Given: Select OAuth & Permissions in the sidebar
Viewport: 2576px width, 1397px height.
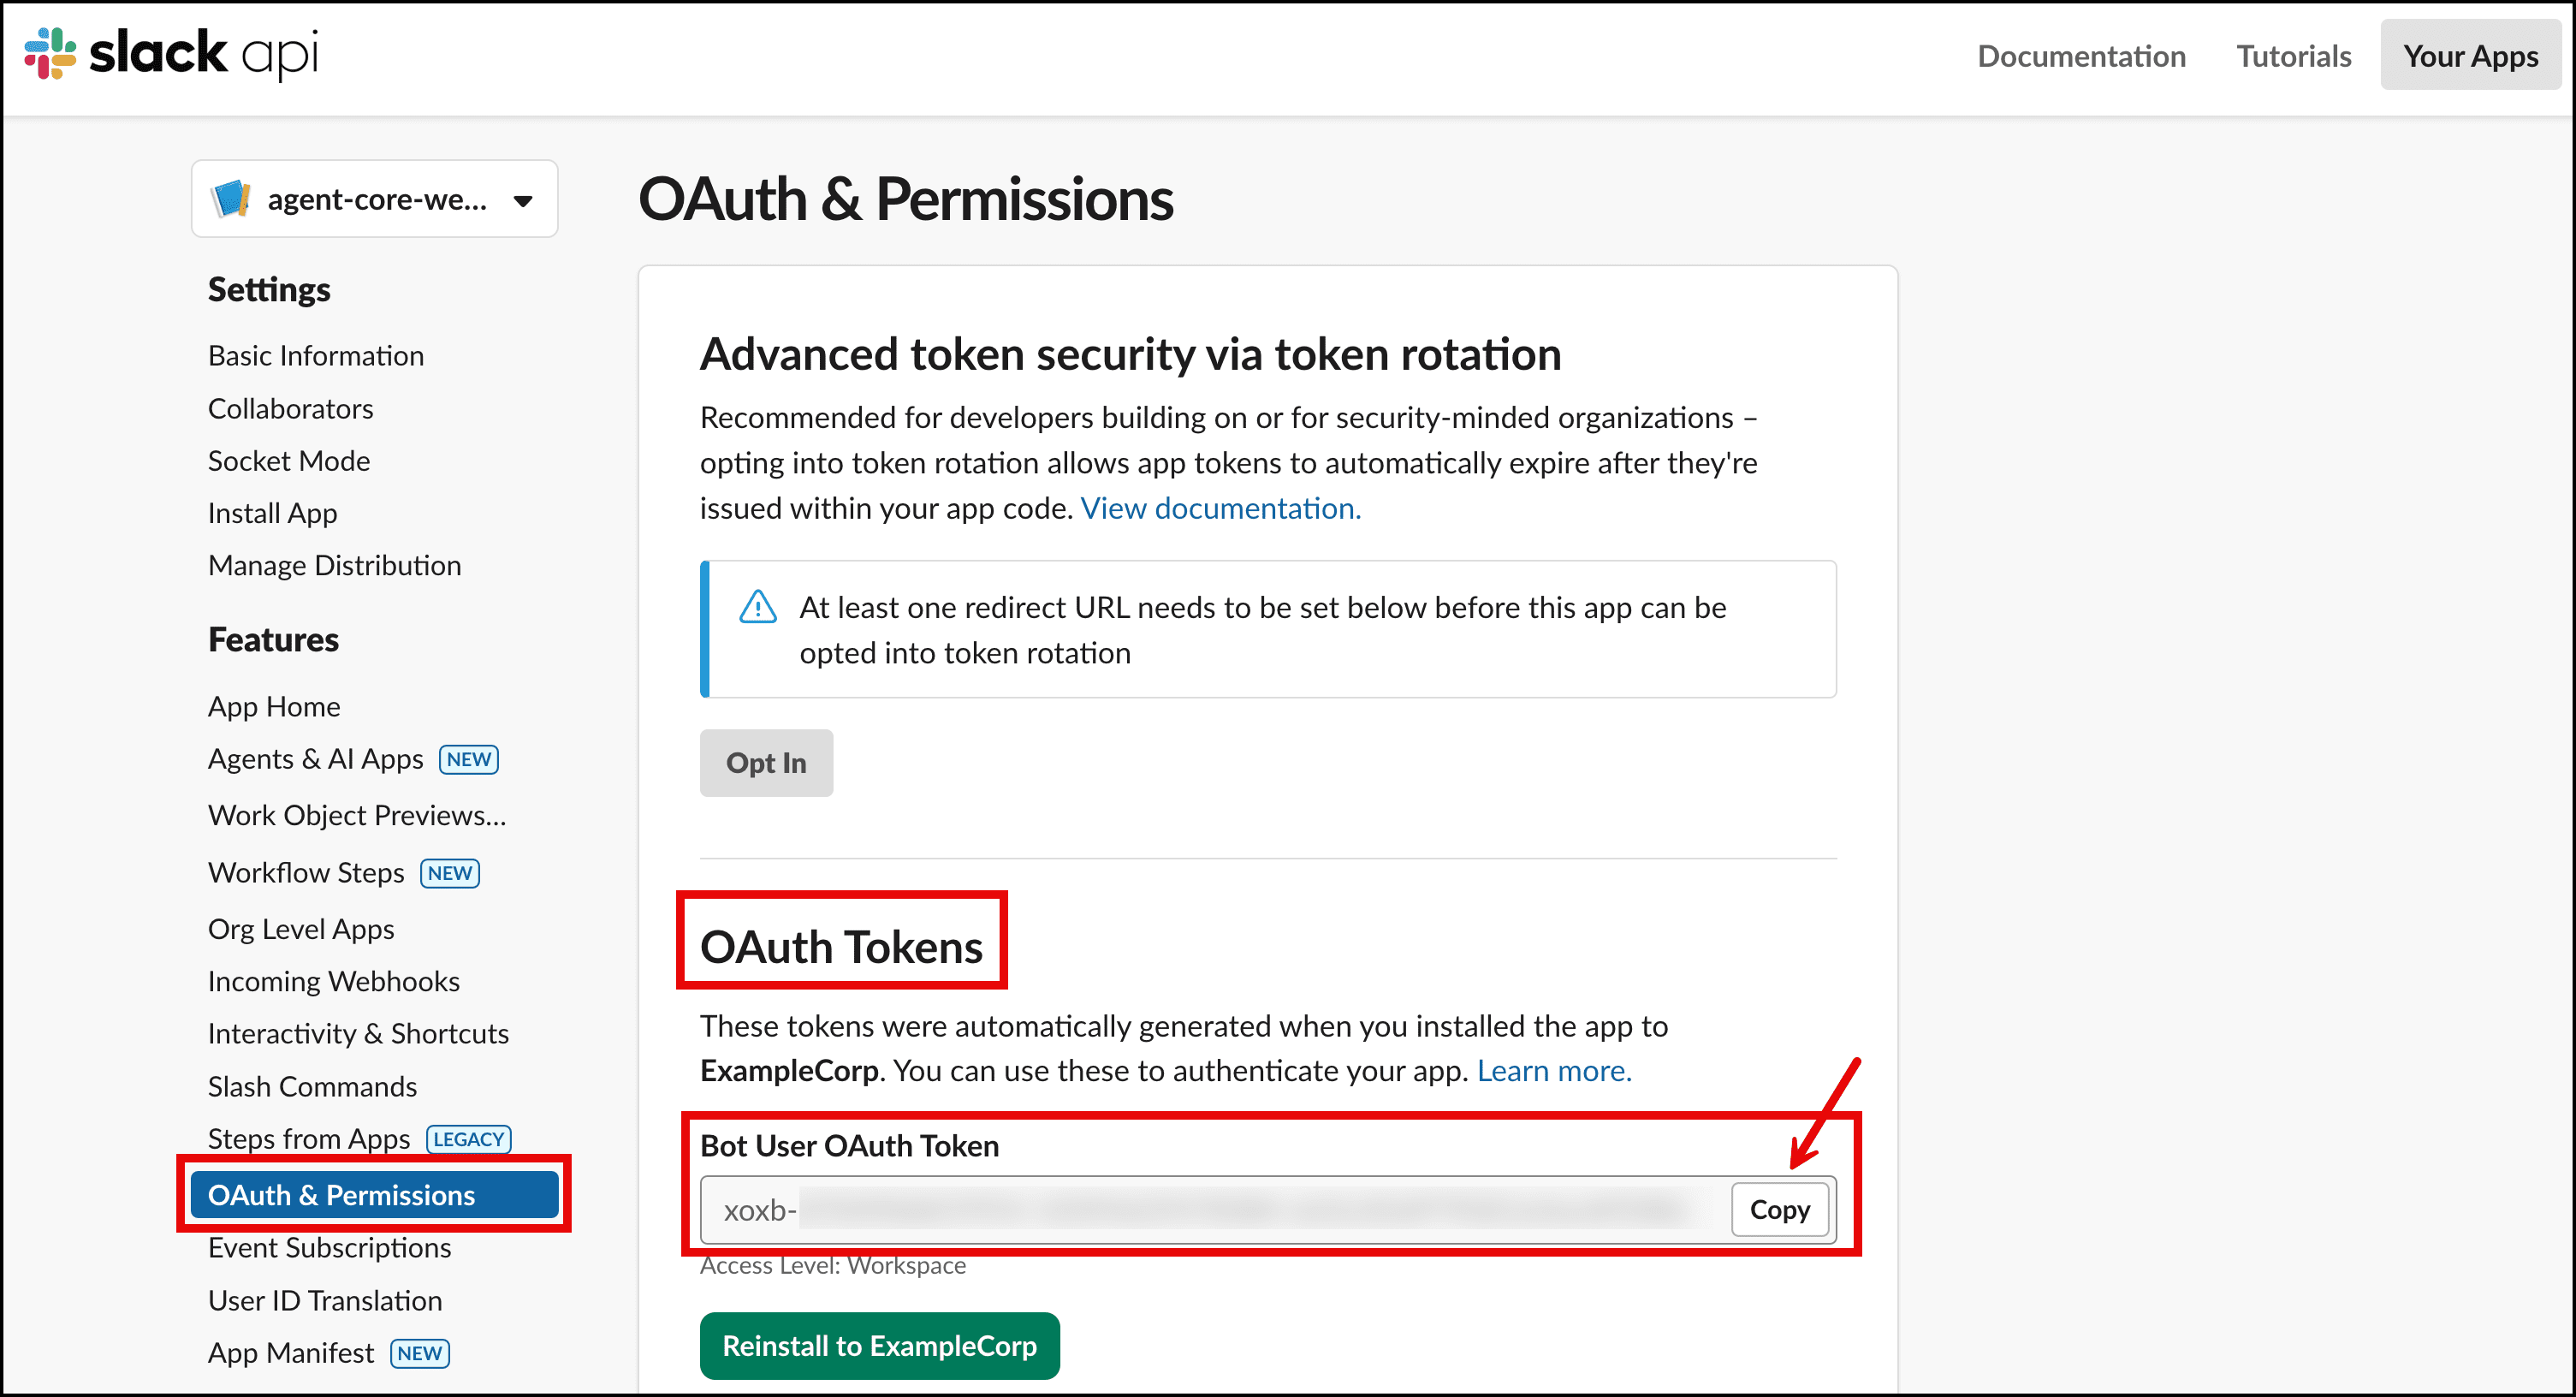Looking at the screenshot, I should tap(341, 1194).
